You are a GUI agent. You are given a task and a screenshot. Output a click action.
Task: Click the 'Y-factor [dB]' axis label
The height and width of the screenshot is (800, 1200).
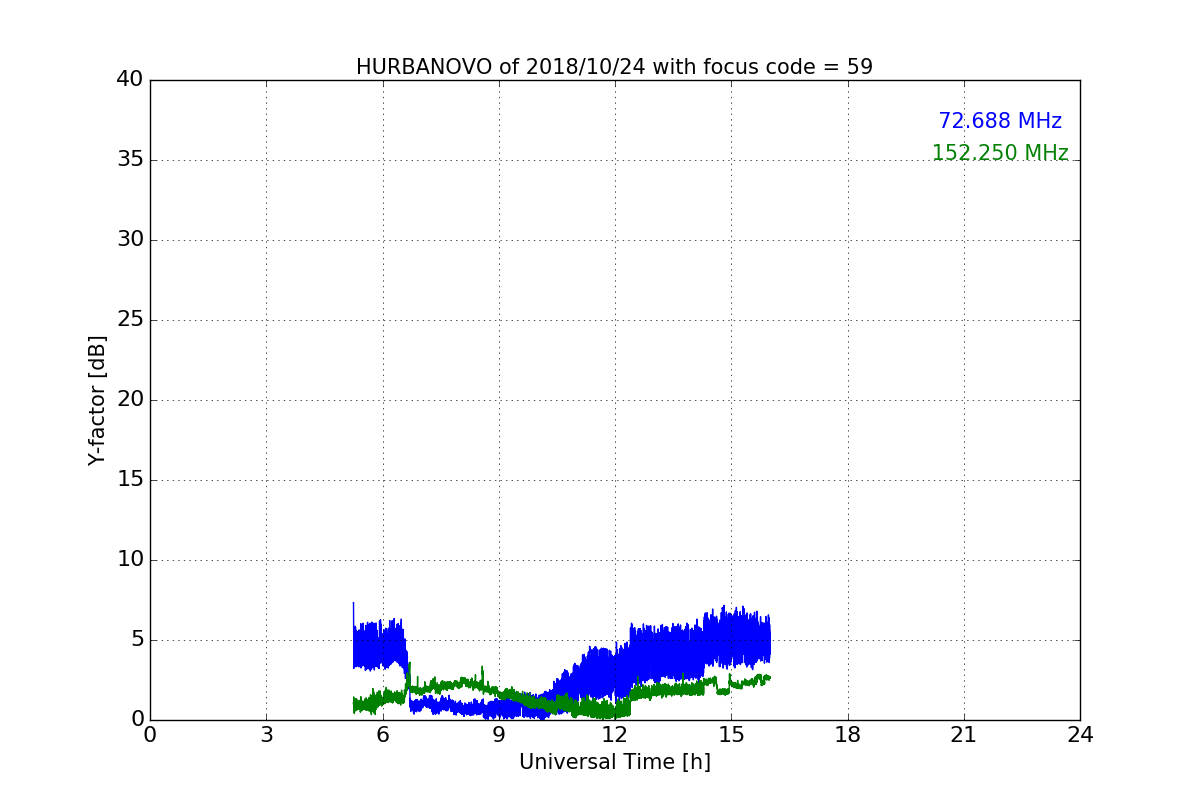(97, 400)
